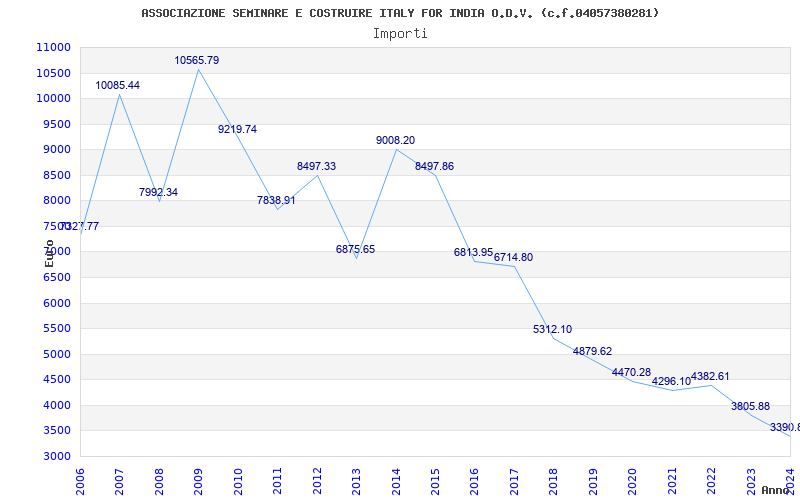
Task: Select data label 10565.79
Action: coord(196,60)
